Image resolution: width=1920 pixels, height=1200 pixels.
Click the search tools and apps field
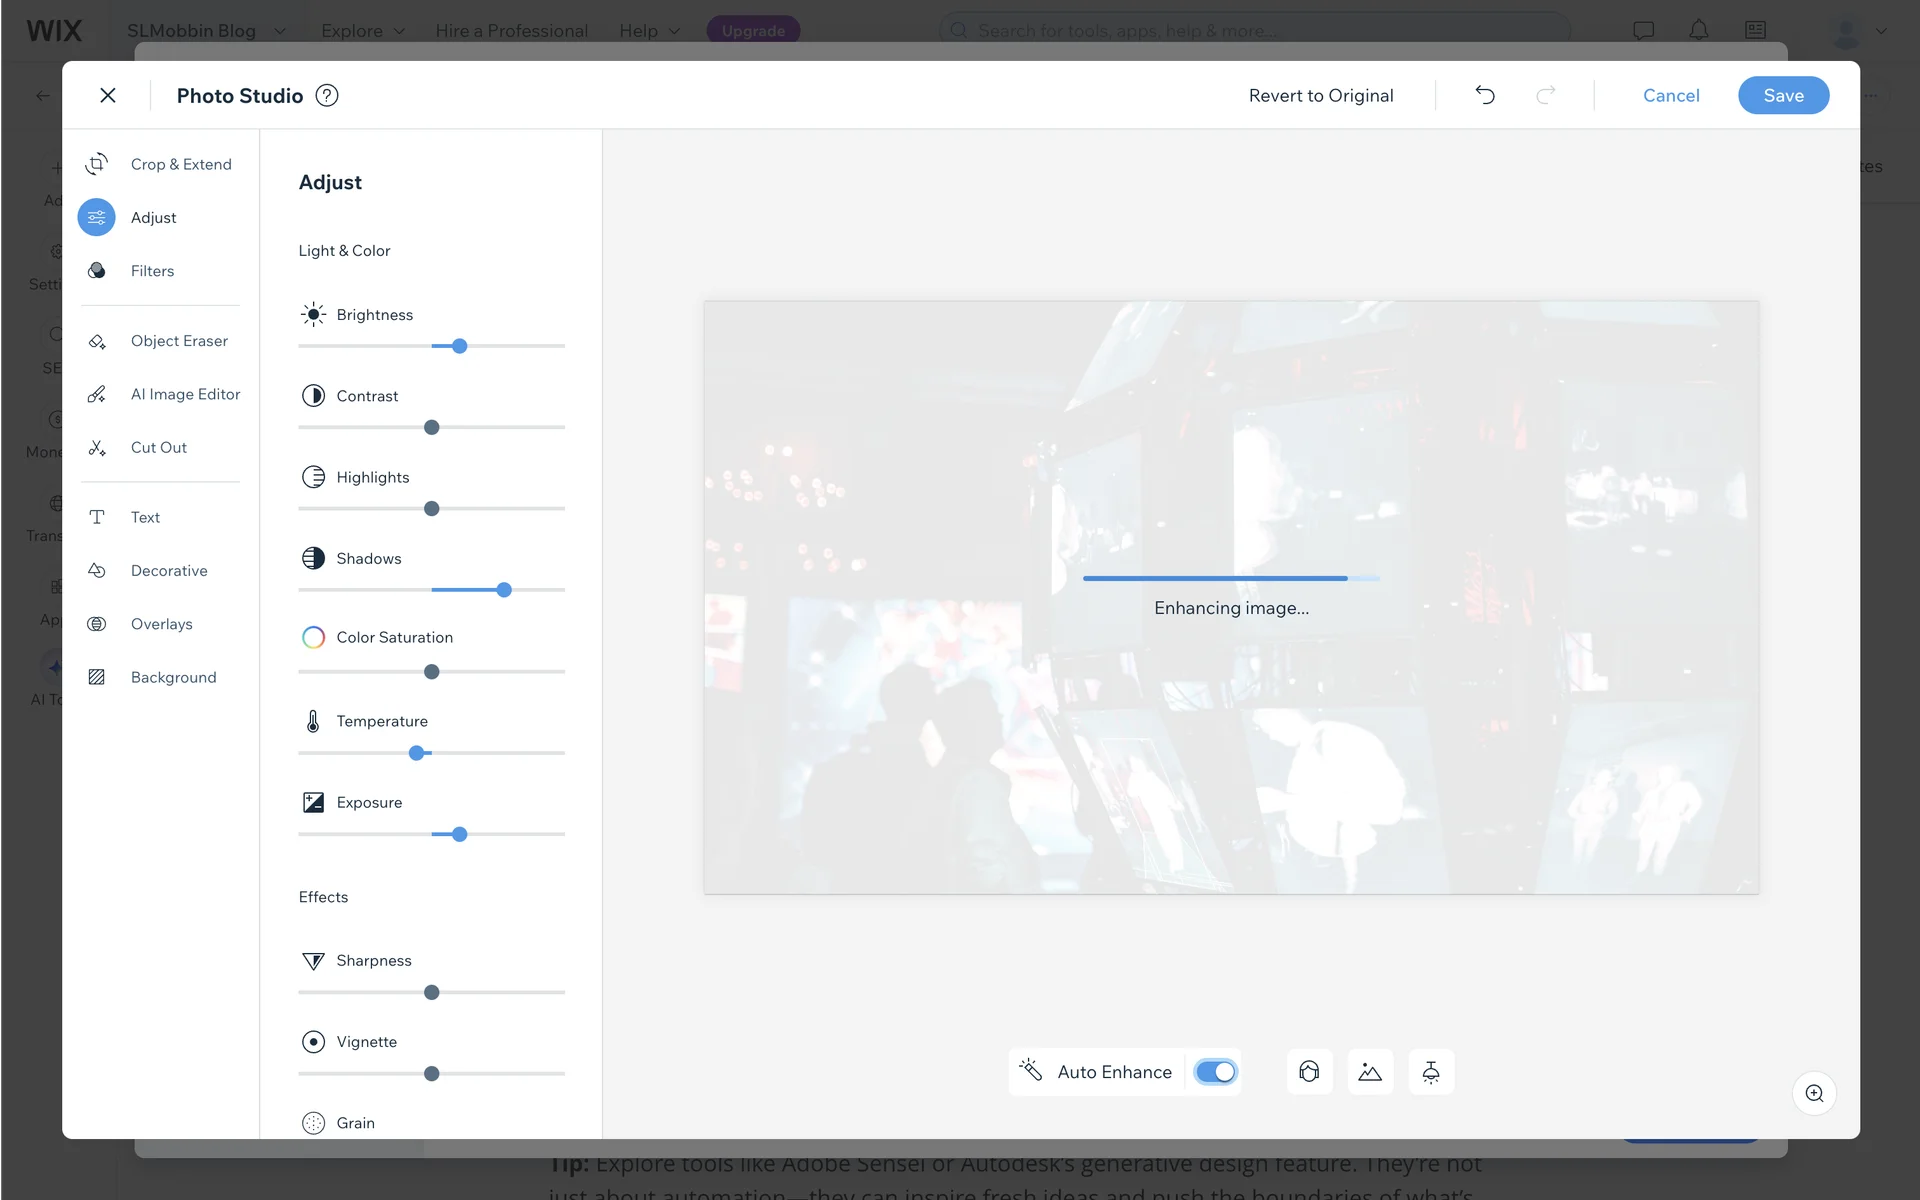point(1255,30)
